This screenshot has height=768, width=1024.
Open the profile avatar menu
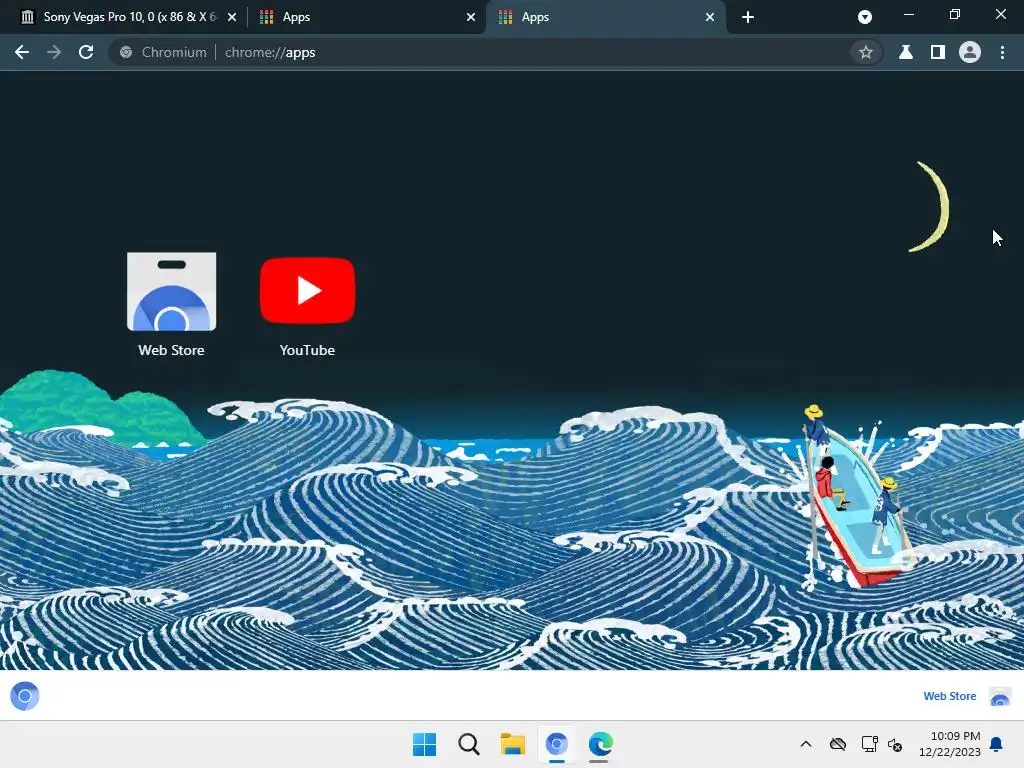[x=970, y=52]
